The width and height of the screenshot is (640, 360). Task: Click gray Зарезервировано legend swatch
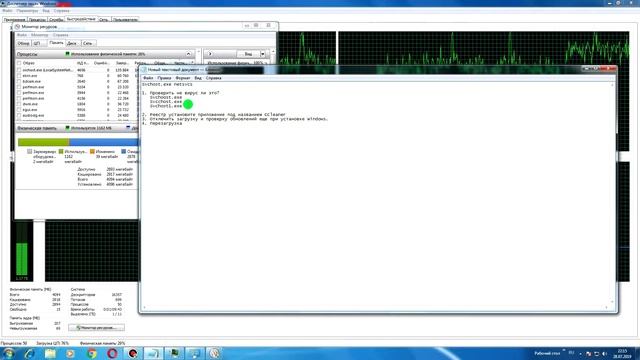point(29,151)
